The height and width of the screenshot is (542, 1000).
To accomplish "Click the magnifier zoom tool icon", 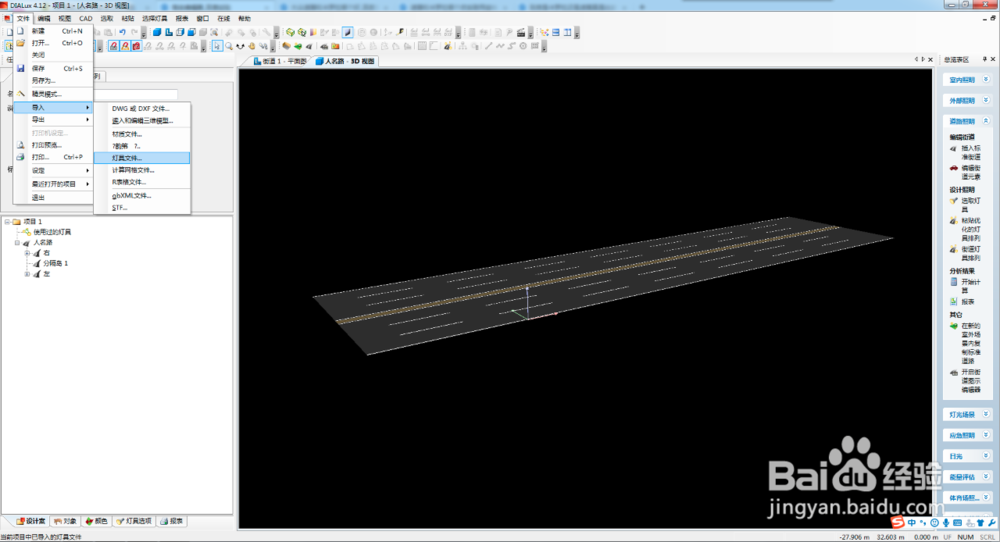I will (x=229, y=46).
